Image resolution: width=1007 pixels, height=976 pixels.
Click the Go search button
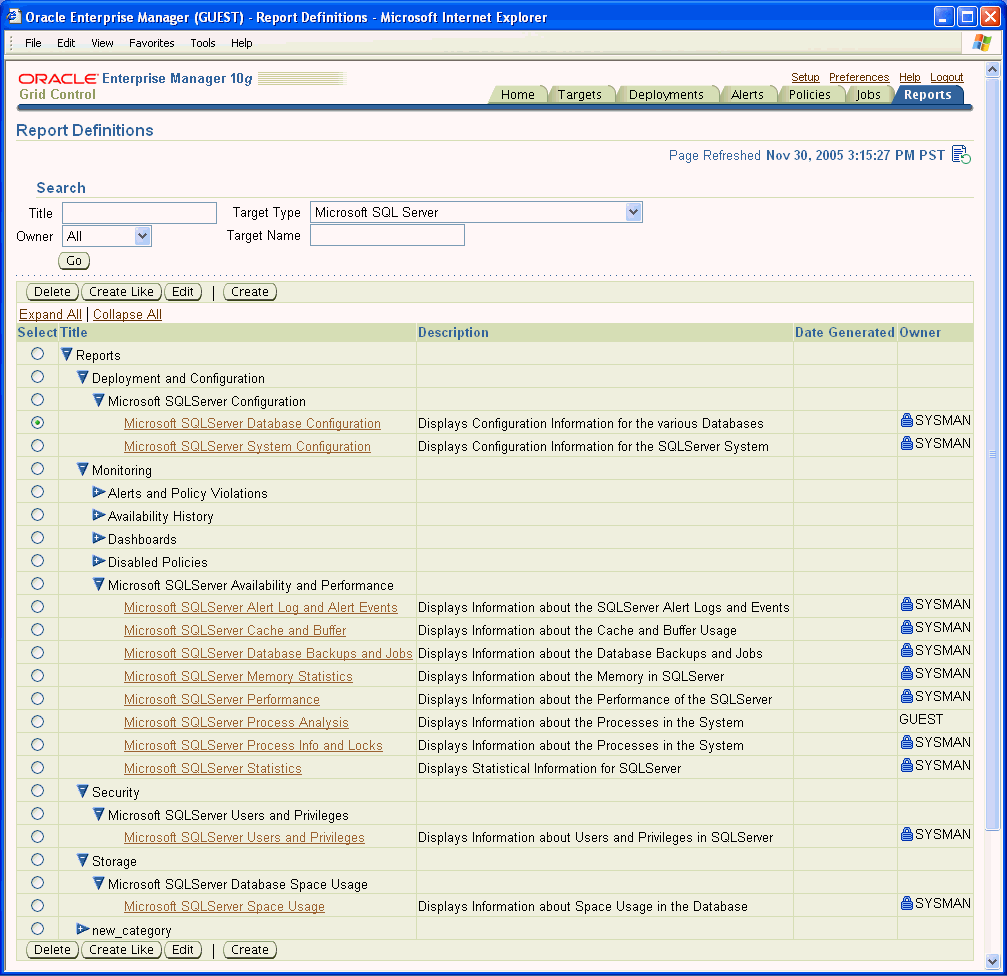pos(74,261)
